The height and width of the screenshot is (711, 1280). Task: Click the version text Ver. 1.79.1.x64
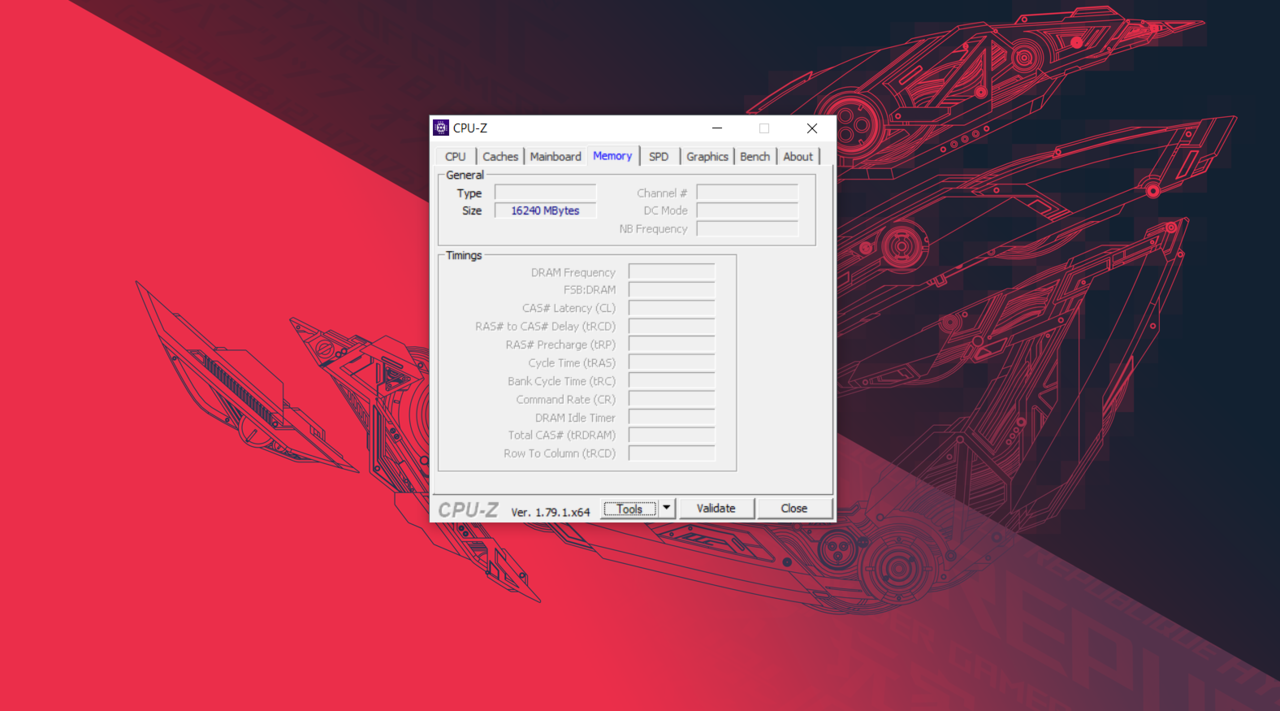click(x=550, y=512)
